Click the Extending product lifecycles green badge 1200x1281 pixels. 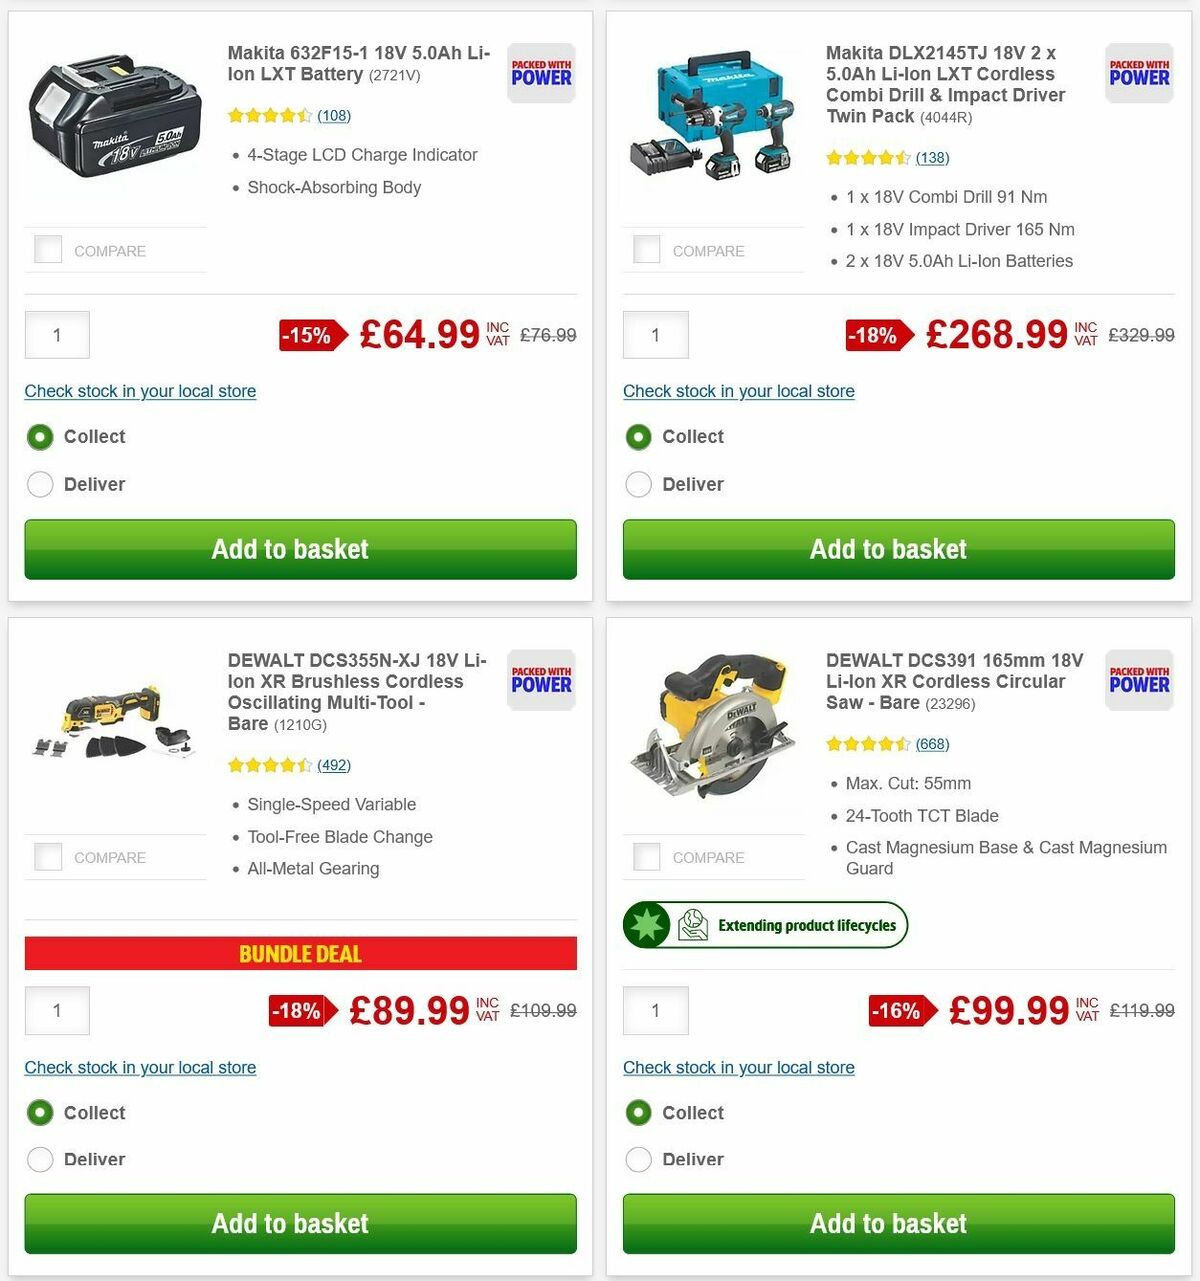pyautogui.click(x=765, y=925)
